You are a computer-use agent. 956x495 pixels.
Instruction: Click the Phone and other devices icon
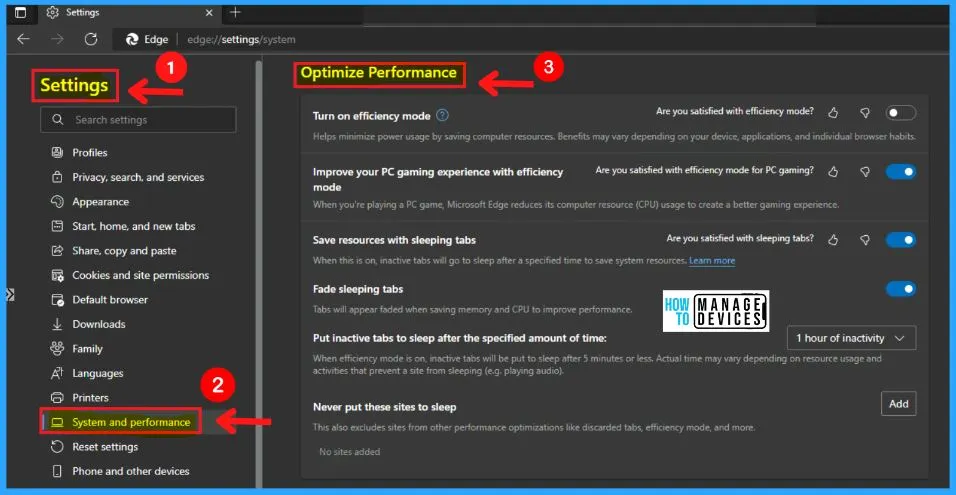point(57,471)
